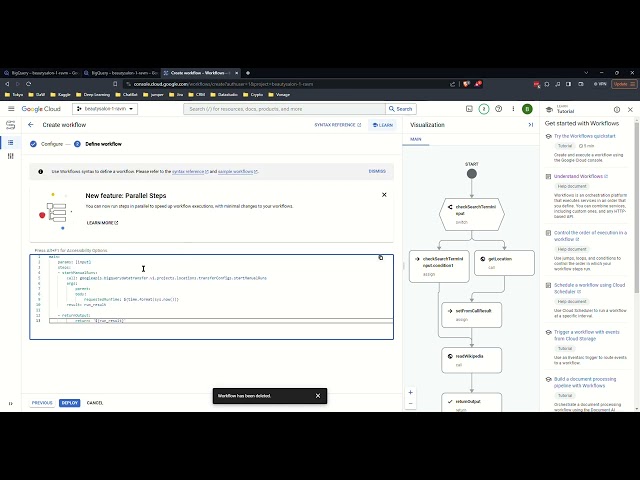Switch to first BigQuery browser tab
Image resolution: width=640 pixels, height=480 pixels.
point(41,73)
